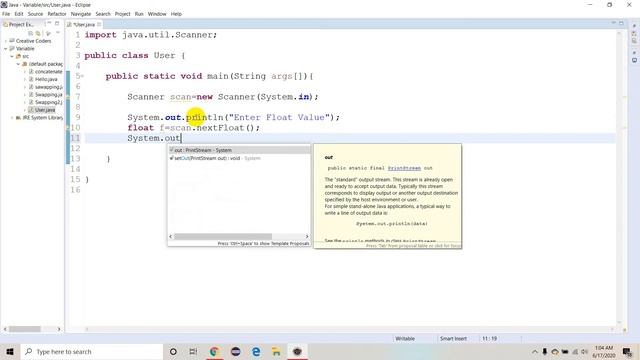This screenshot has height=360, width=640.
Task: Toggle Link with Editor in Project Explorer
Action: 38,33
